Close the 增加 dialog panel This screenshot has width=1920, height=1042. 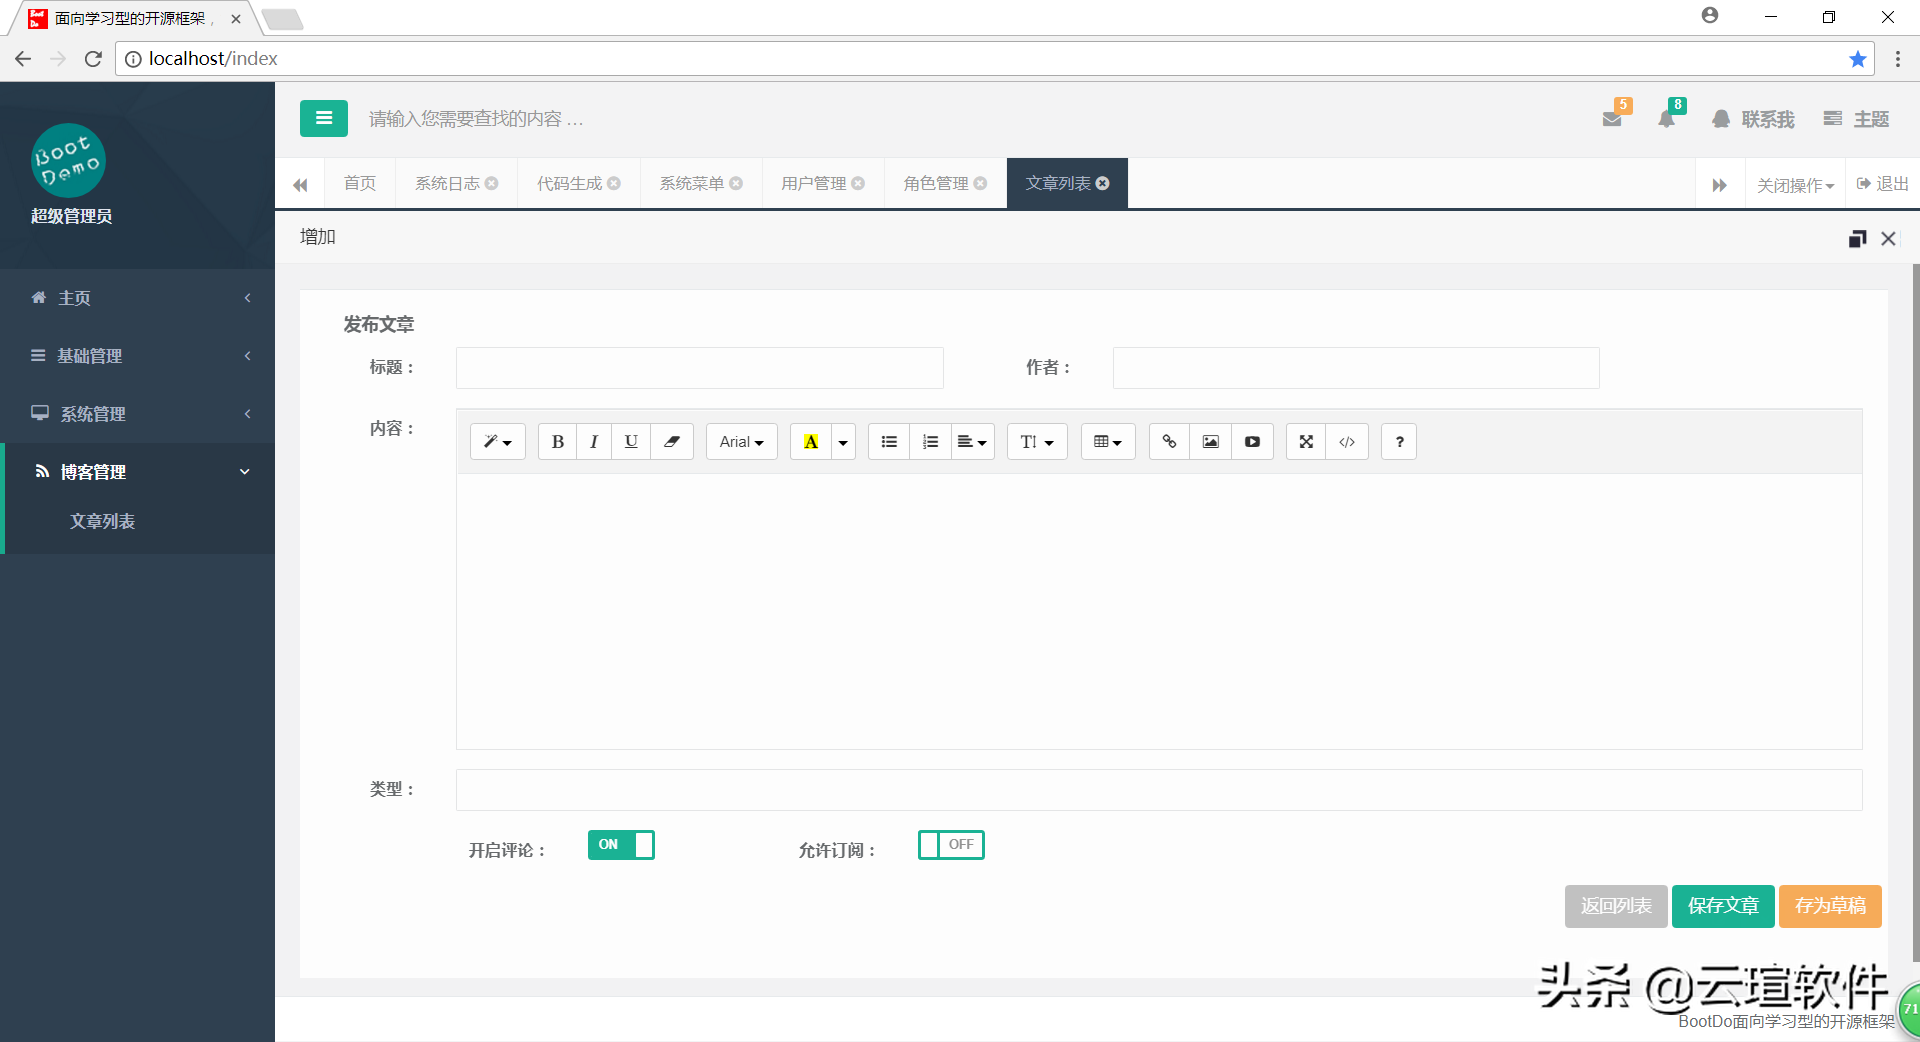(x=1888, y=238)
